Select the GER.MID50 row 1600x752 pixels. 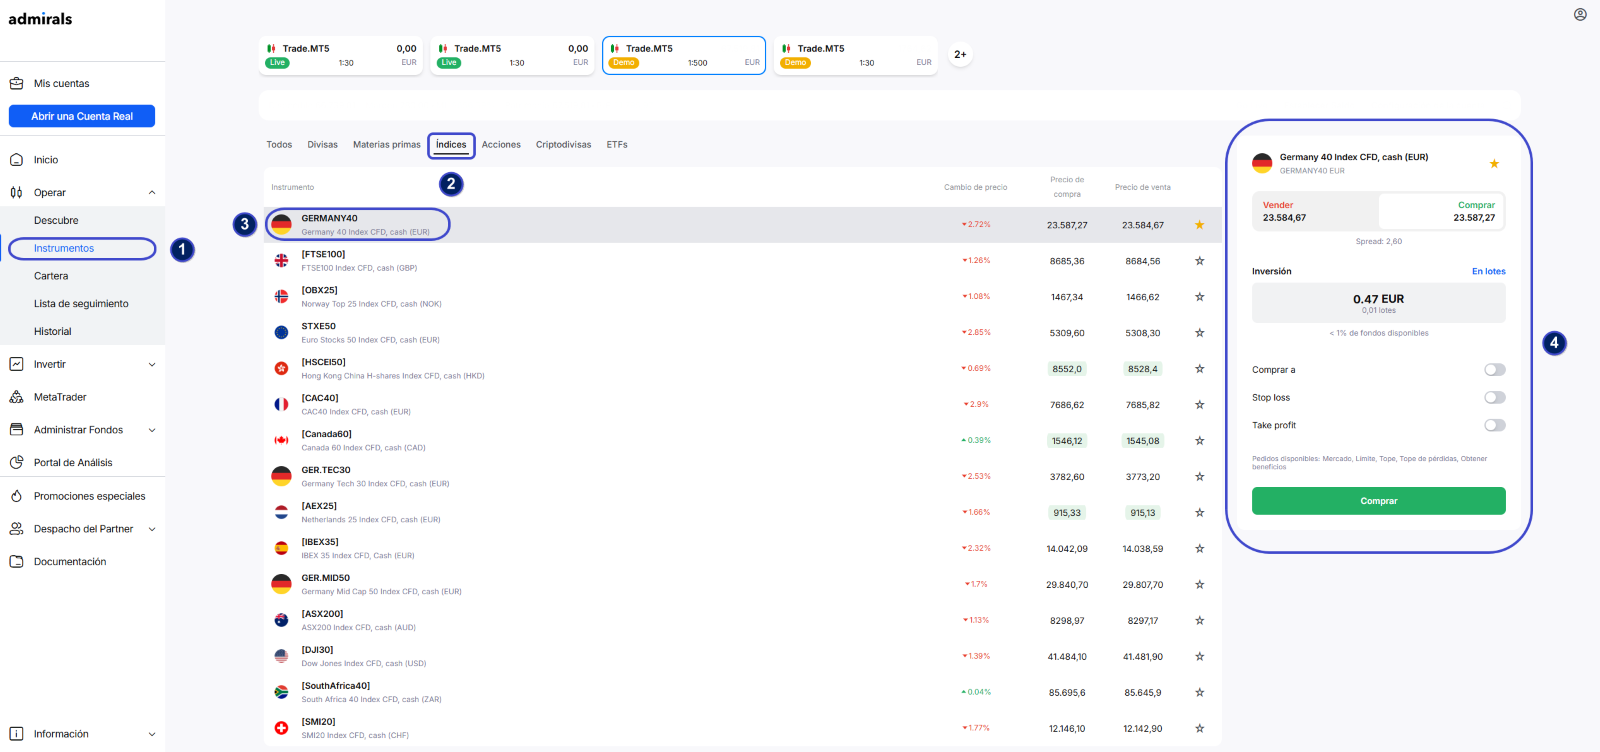743,585
